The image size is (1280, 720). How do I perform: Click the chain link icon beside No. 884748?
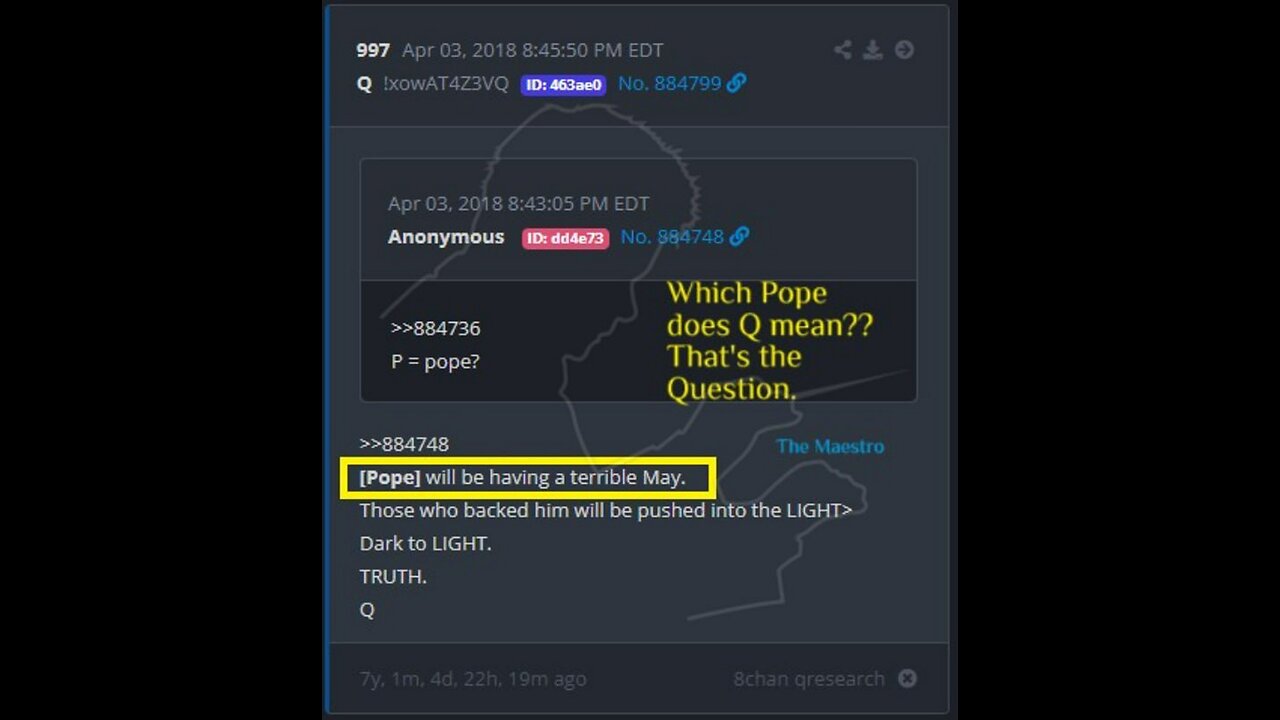(x=740, y=237)
